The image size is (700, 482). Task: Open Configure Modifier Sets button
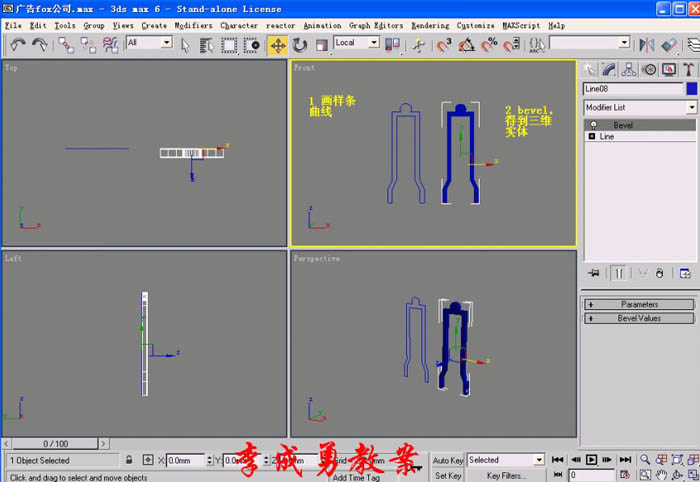(x=685, y=273)
